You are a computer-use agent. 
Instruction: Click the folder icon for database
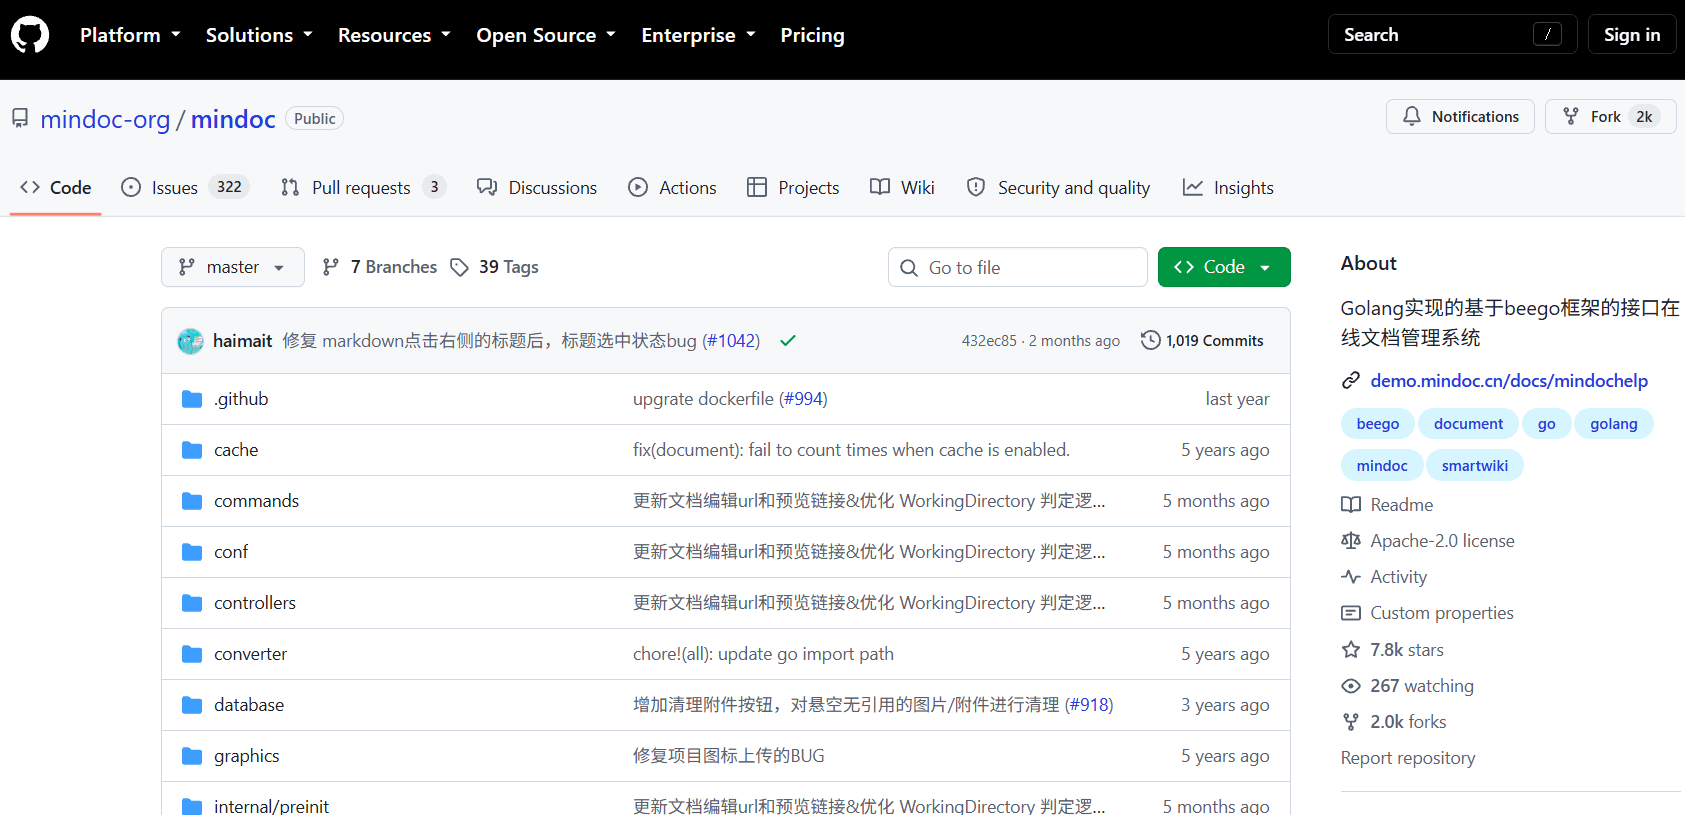pos(192,705)
